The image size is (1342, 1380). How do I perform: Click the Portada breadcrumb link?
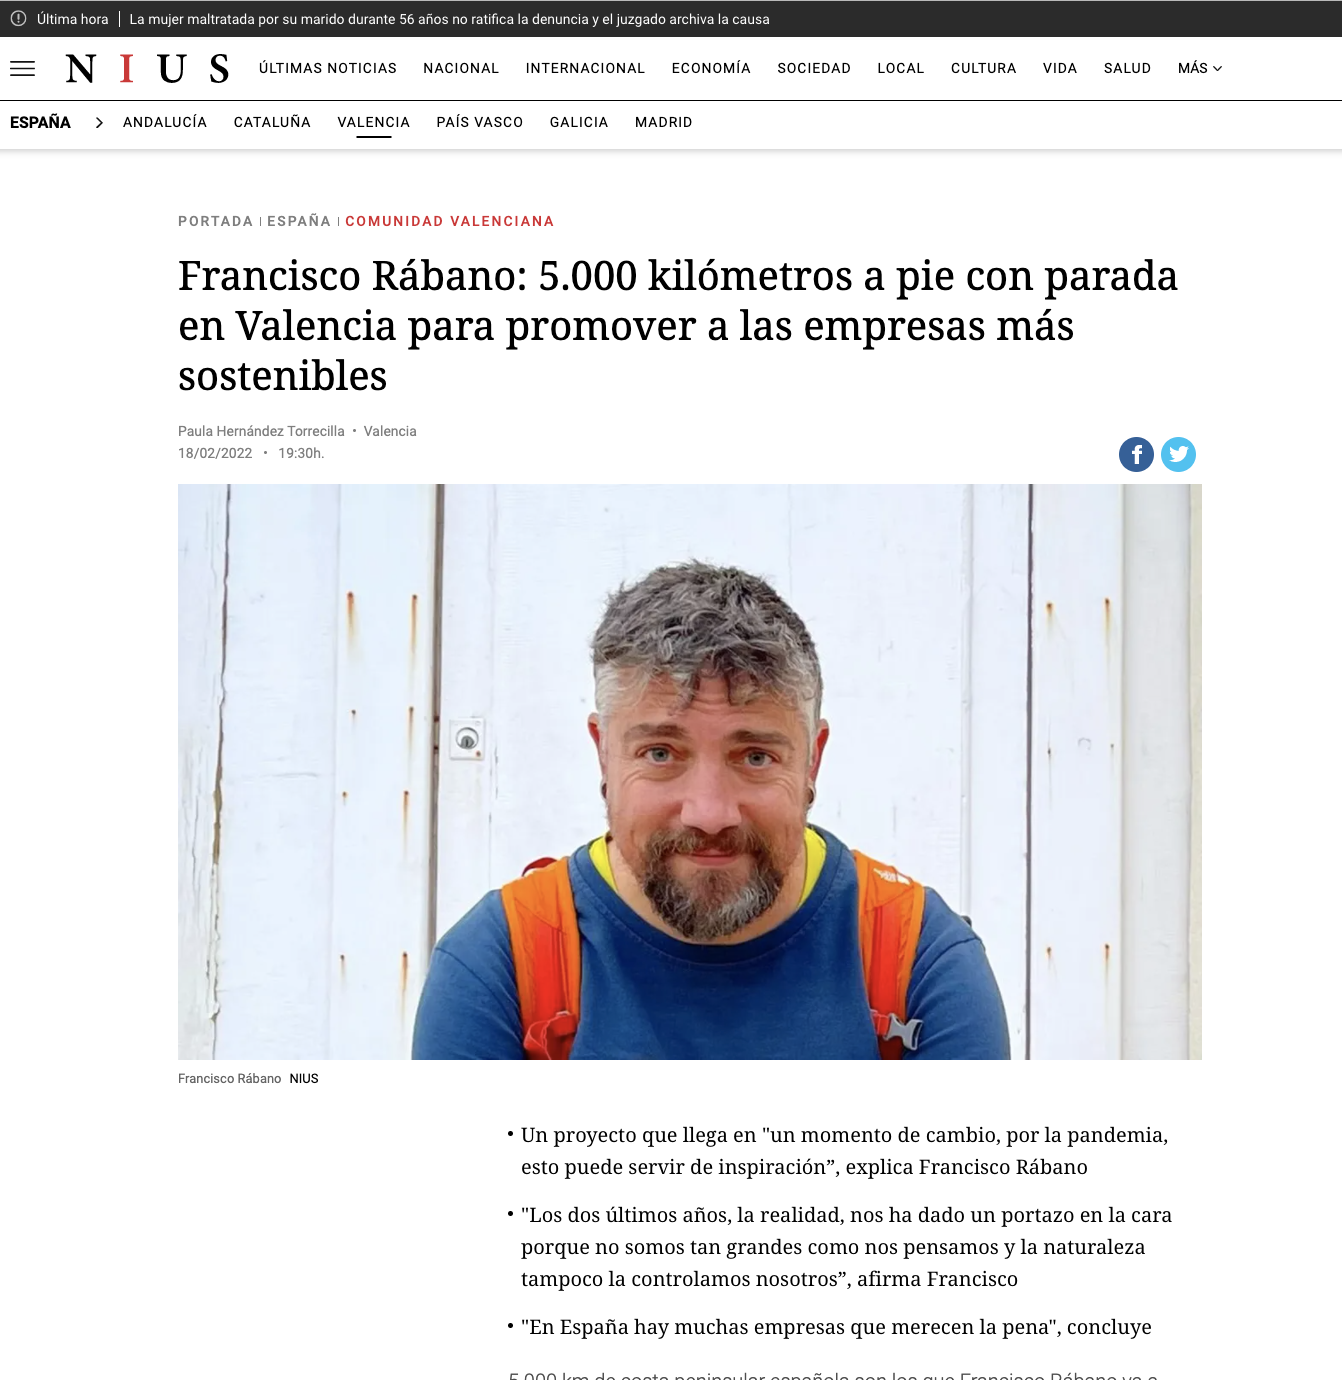tap(215, 221)
